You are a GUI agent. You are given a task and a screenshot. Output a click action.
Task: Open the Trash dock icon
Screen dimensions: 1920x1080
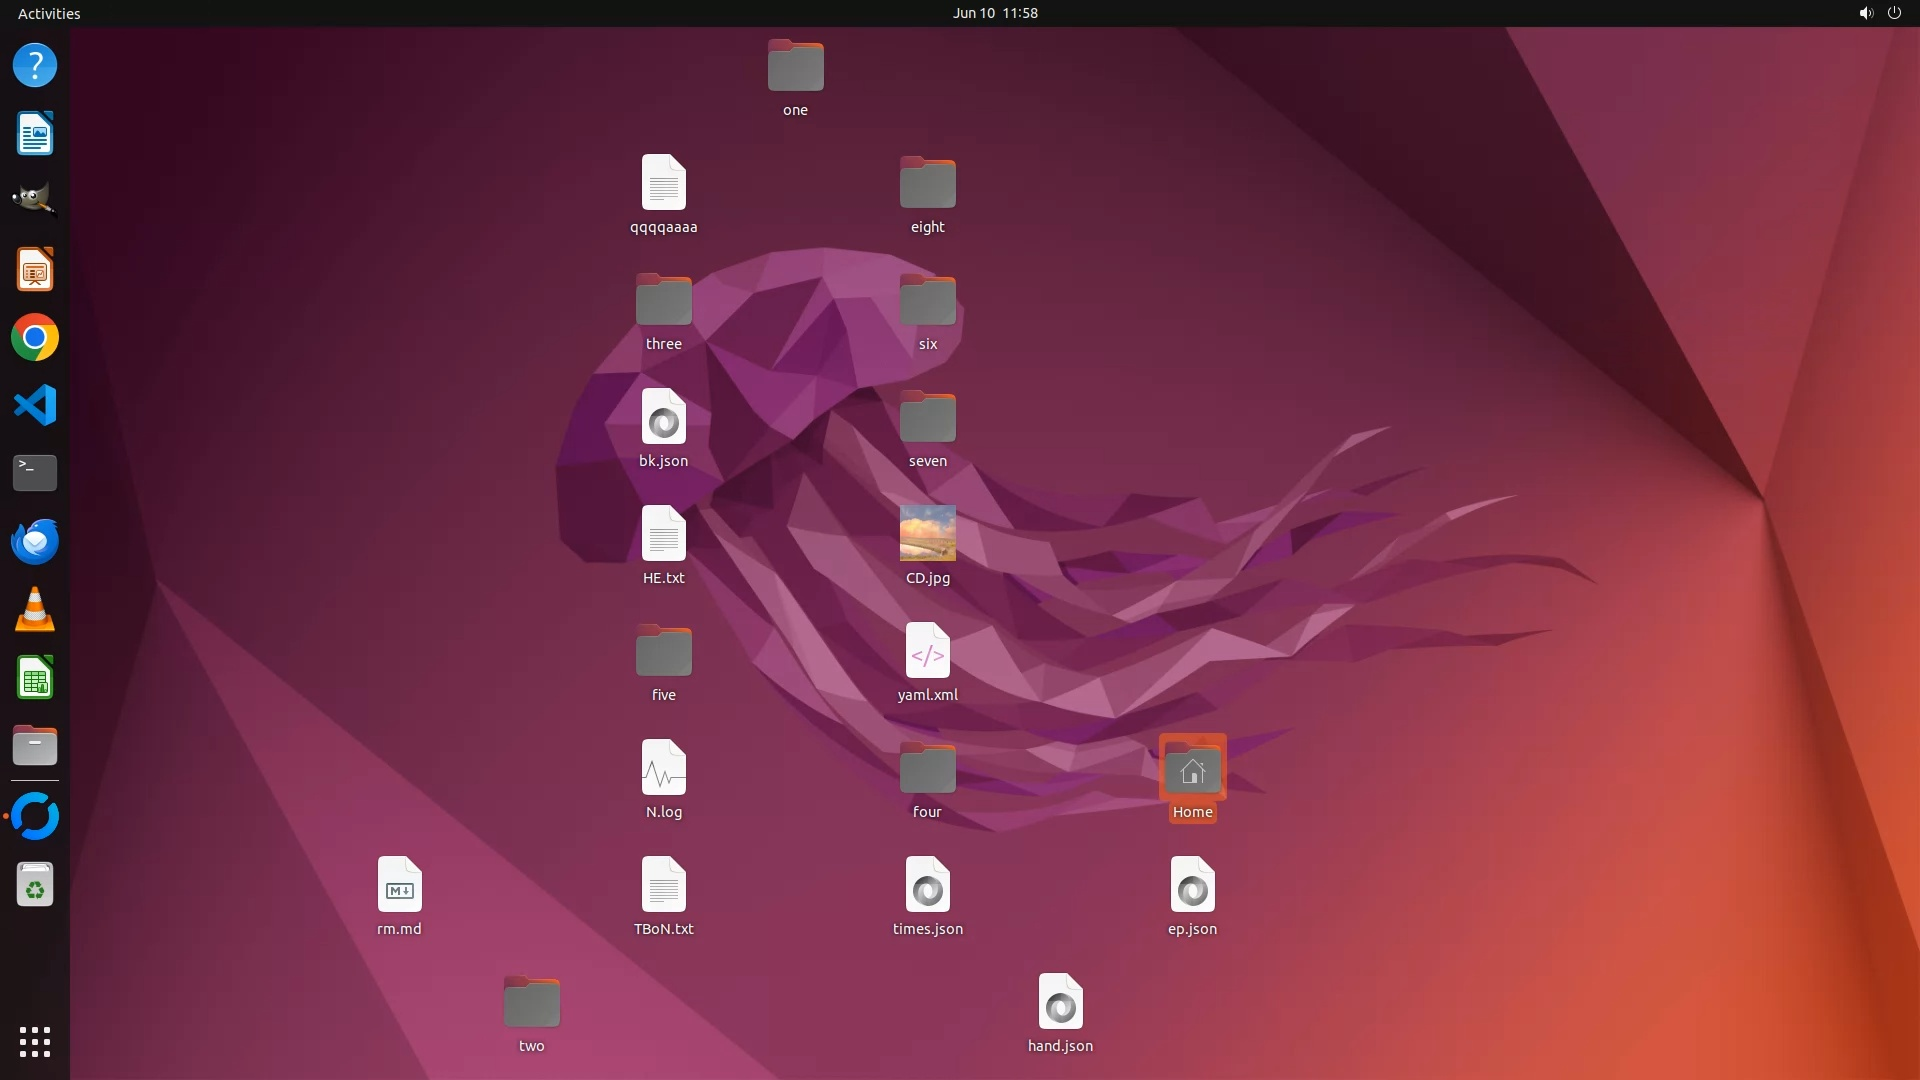point(35,885)
